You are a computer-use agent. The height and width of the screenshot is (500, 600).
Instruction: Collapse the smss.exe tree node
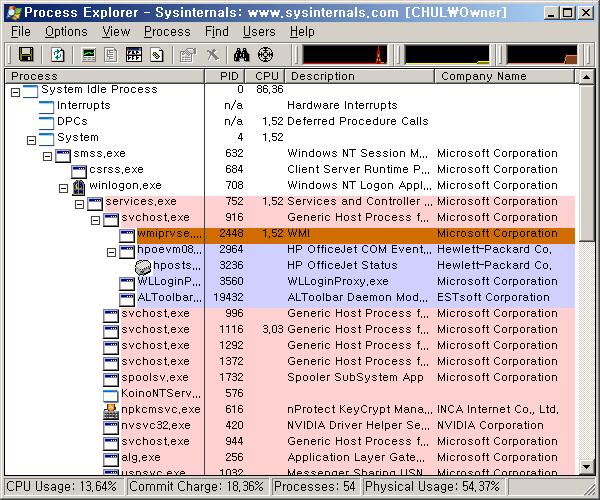(x=47, y=156)
